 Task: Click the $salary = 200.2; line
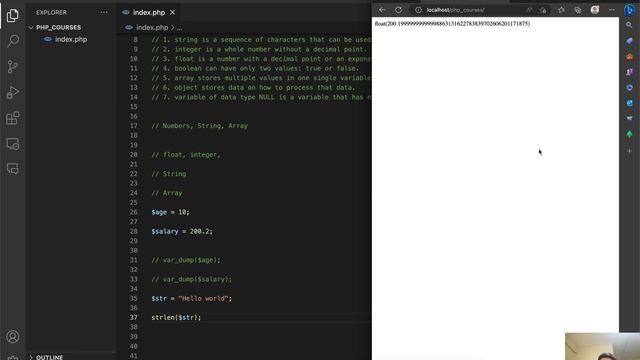(182, 231)
